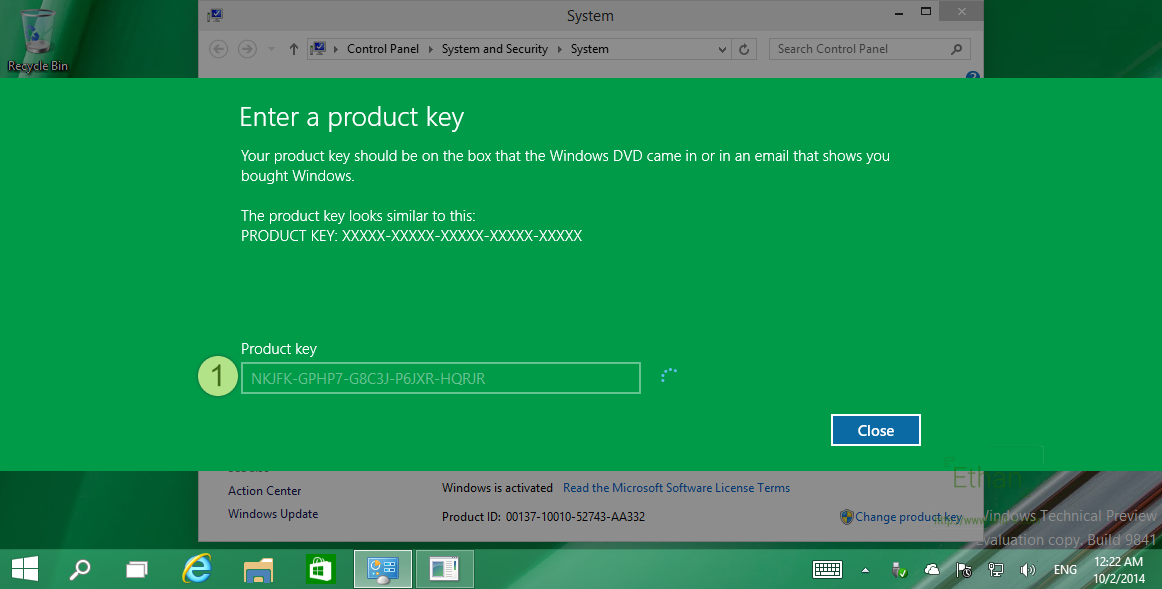The width and height of the screenshot is (1162, 589).
Task: Click the back navigation arrow
Action: pos(218,48)
